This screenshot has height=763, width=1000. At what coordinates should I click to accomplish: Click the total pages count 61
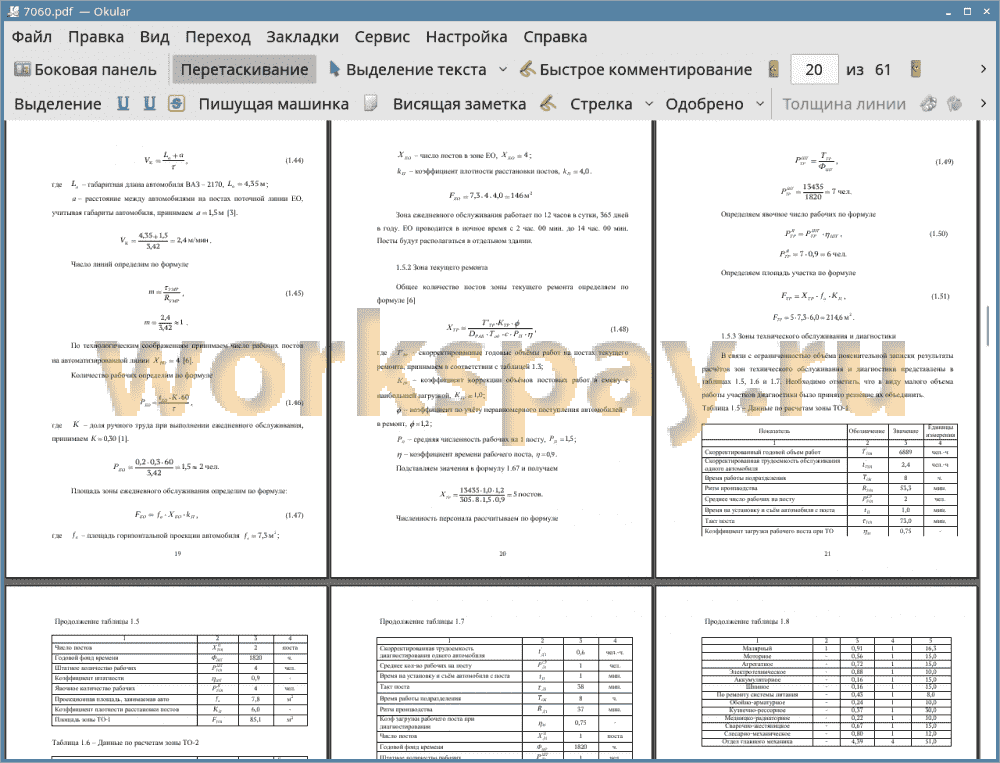point(883,70)
